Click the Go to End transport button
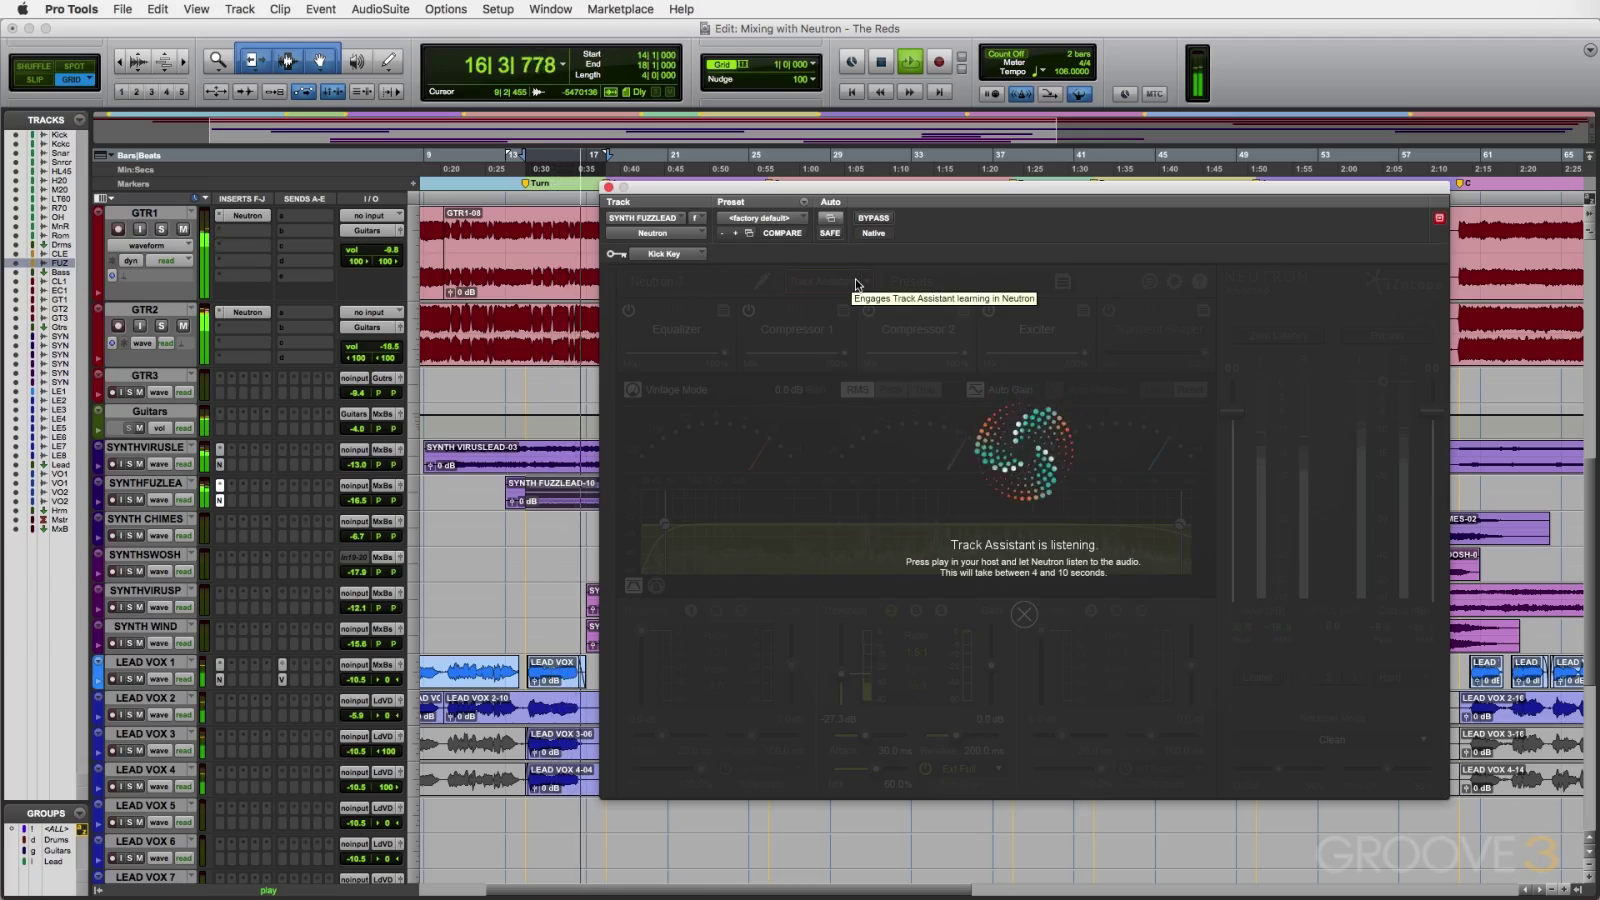The image size is (1600, 900). pos(939,92)
